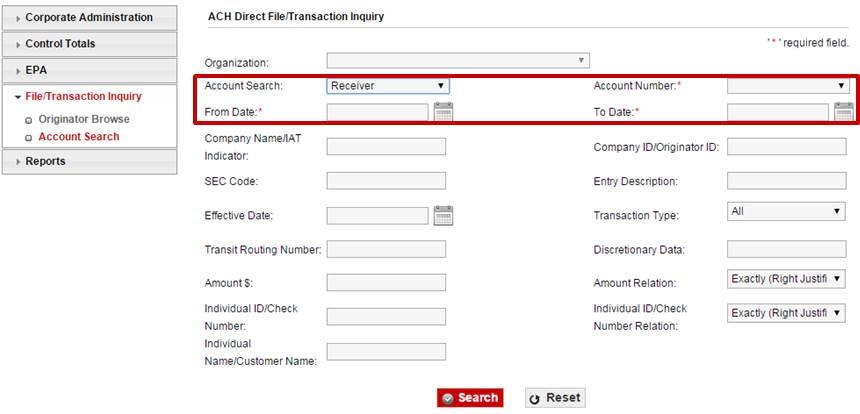Expand the EPA menu section
This screenshot has width=860, height=414.
[x=89, y=71]
